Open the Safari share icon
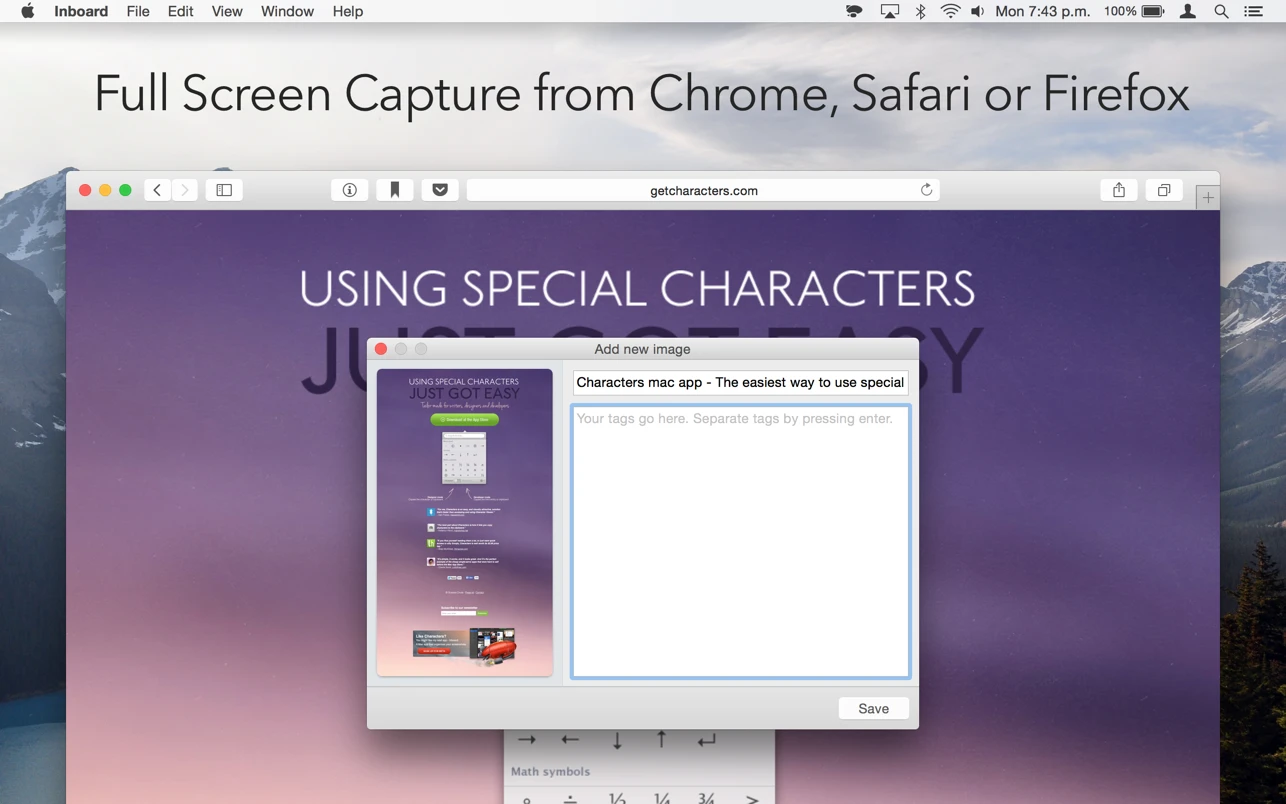 [x=1119, y=190]
